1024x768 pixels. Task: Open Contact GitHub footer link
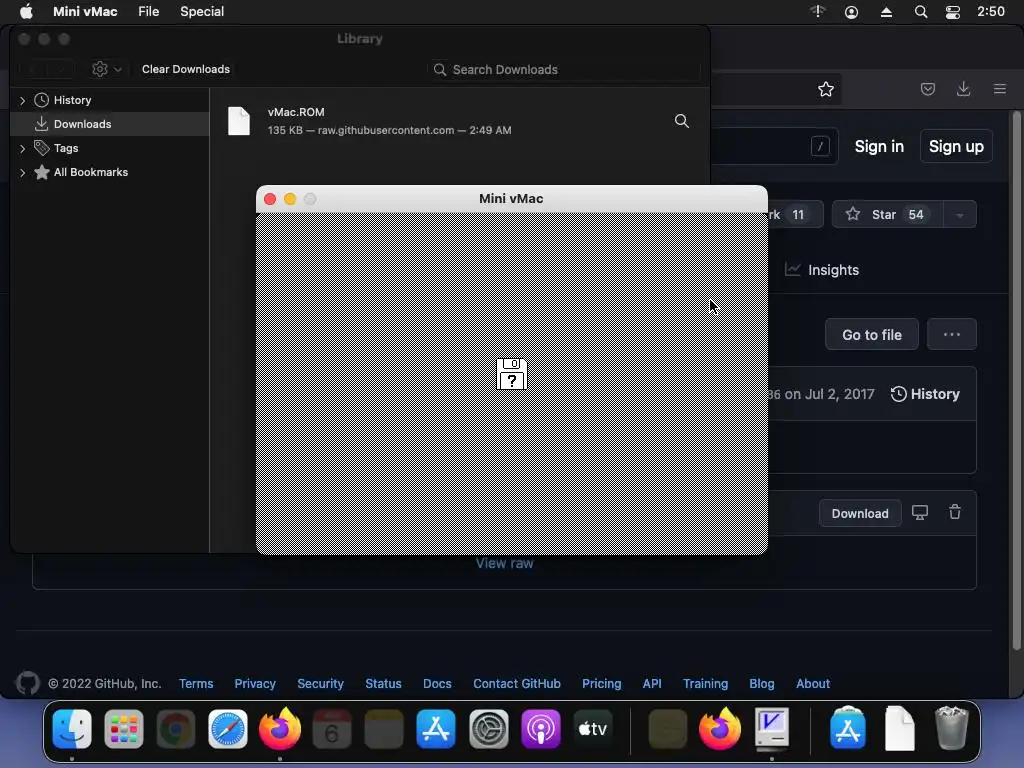coord(517,684)
